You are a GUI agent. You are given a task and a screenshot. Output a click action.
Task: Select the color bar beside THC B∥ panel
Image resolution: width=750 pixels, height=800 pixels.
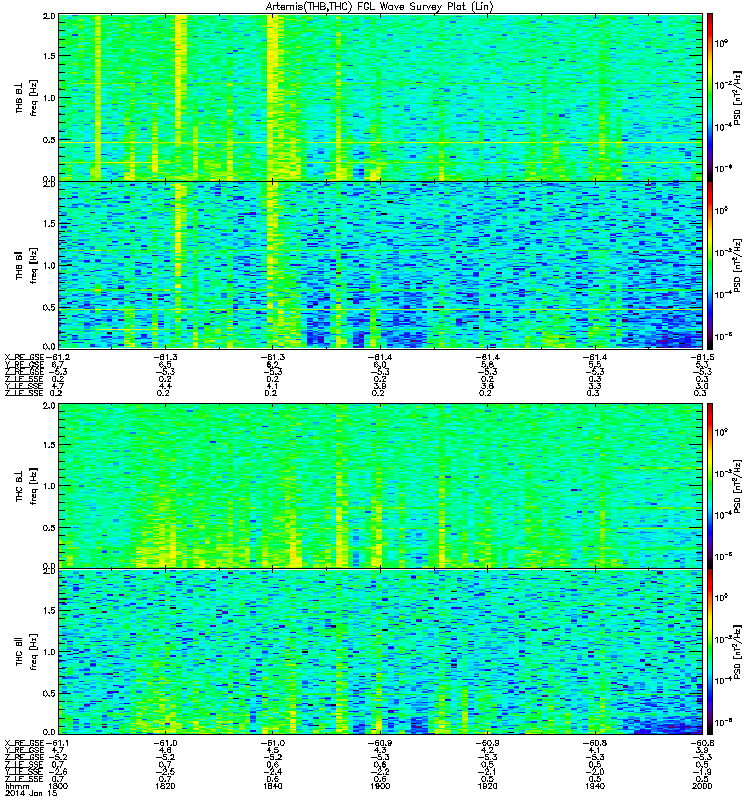pyautogui.click(x=710, y=652)
